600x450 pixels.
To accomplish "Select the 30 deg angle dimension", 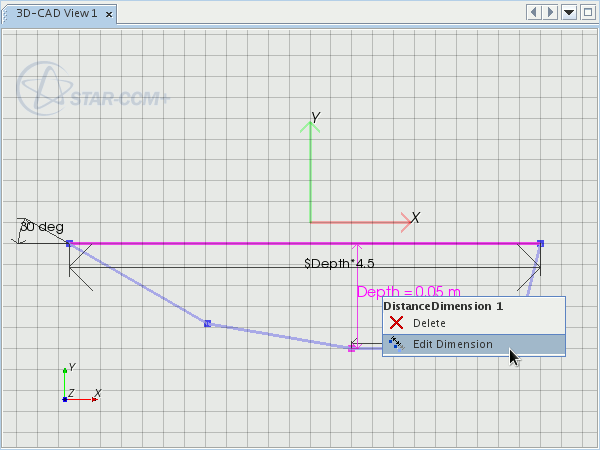I will [41, 227].
